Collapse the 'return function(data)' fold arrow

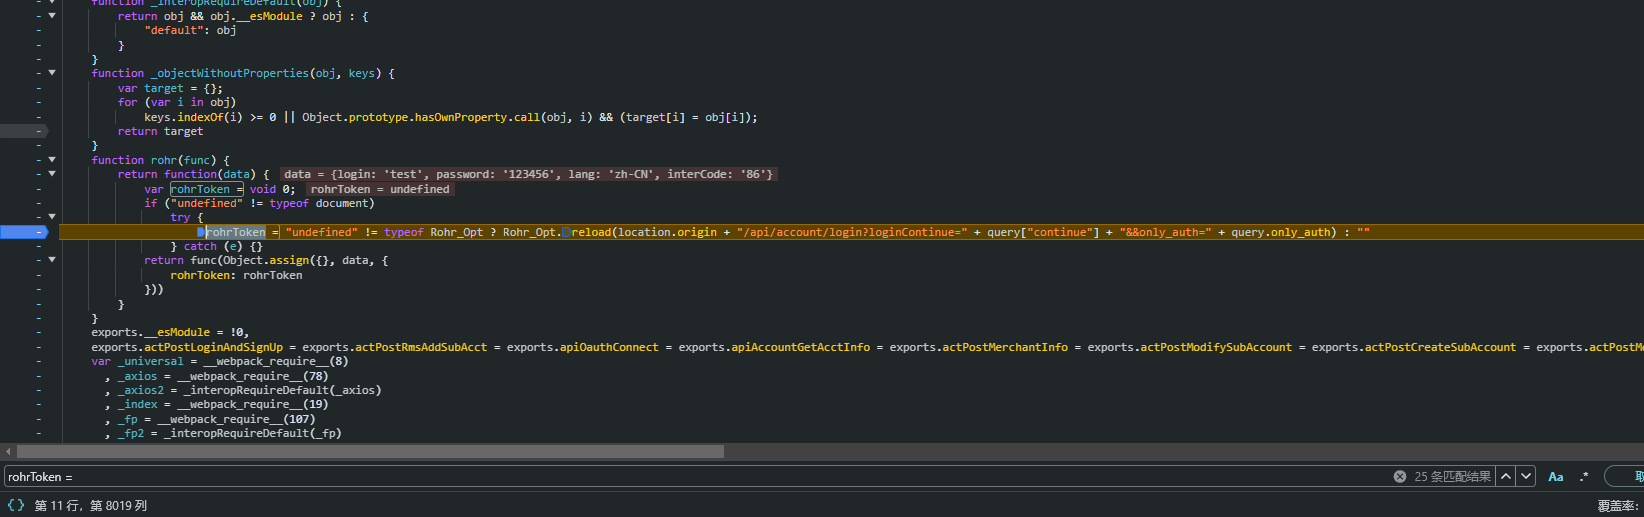tap(52, 174)
